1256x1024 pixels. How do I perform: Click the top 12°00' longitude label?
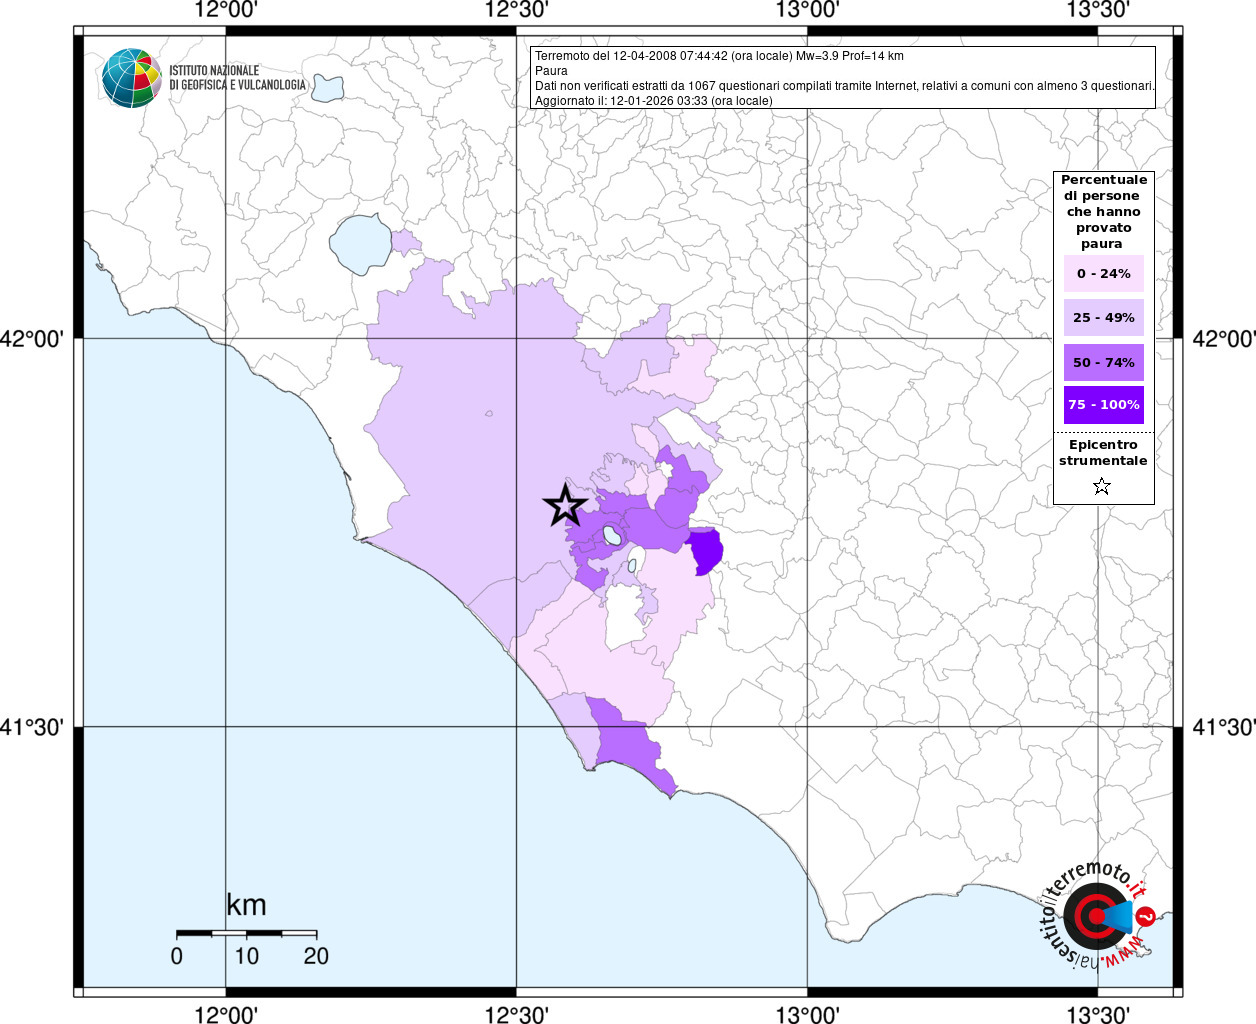[x=226, y=11]
